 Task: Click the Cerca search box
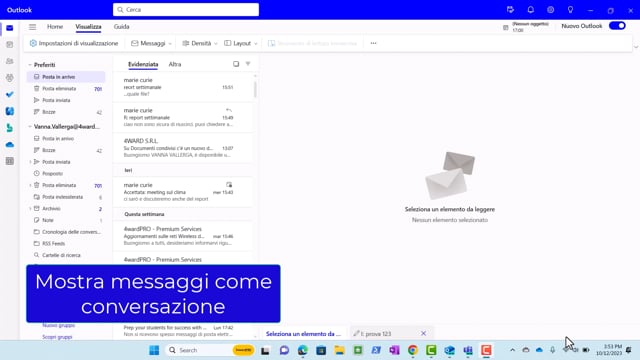[x=186, y=9]
